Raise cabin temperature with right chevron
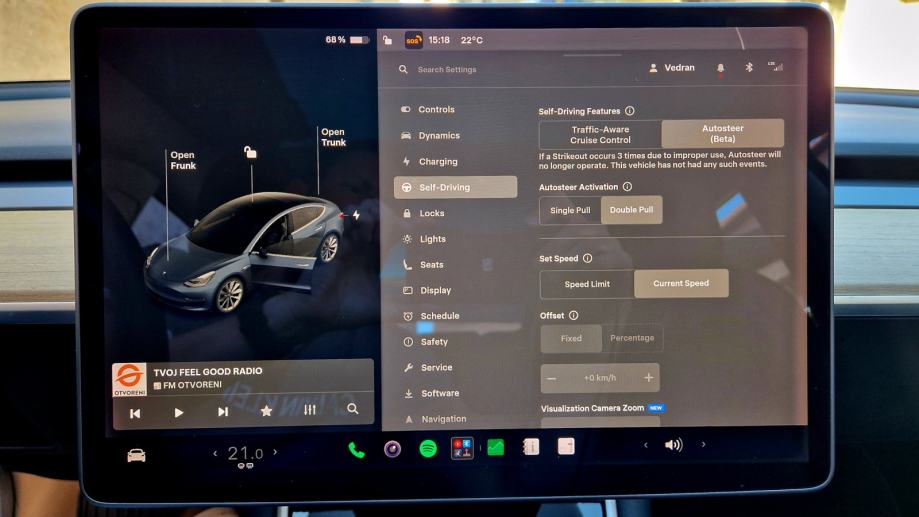The width and height of the screenshot is (919, 517). pos(275,452)
